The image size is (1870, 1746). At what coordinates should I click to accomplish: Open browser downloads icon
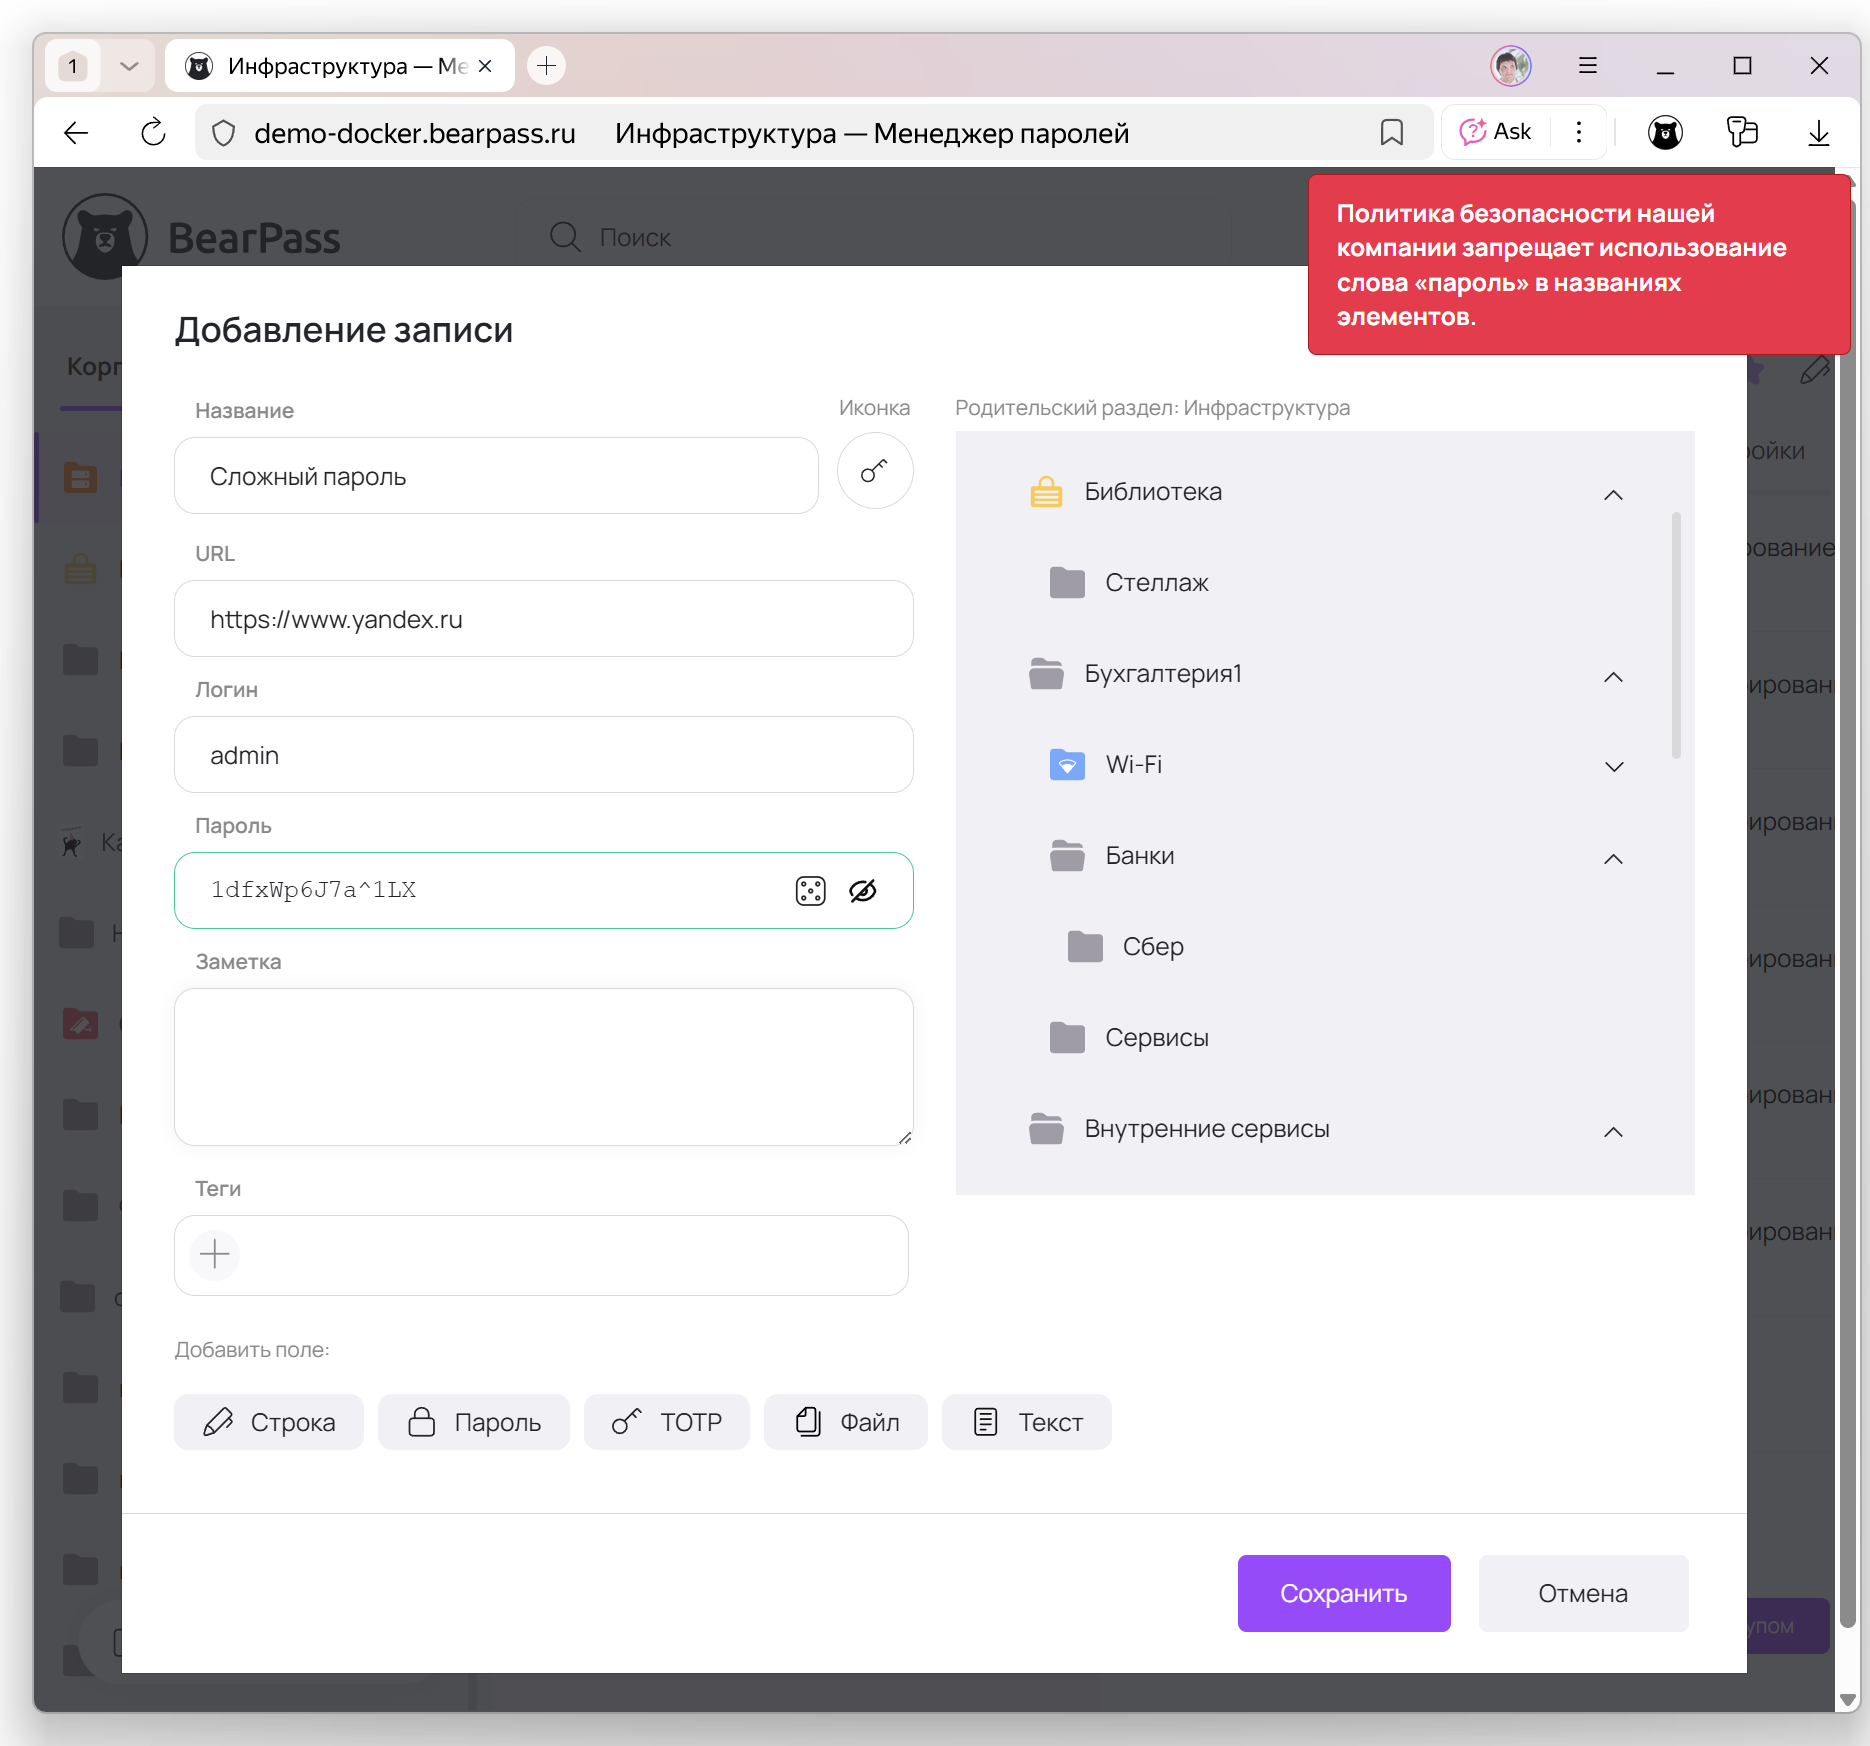tap(1818, 133)
